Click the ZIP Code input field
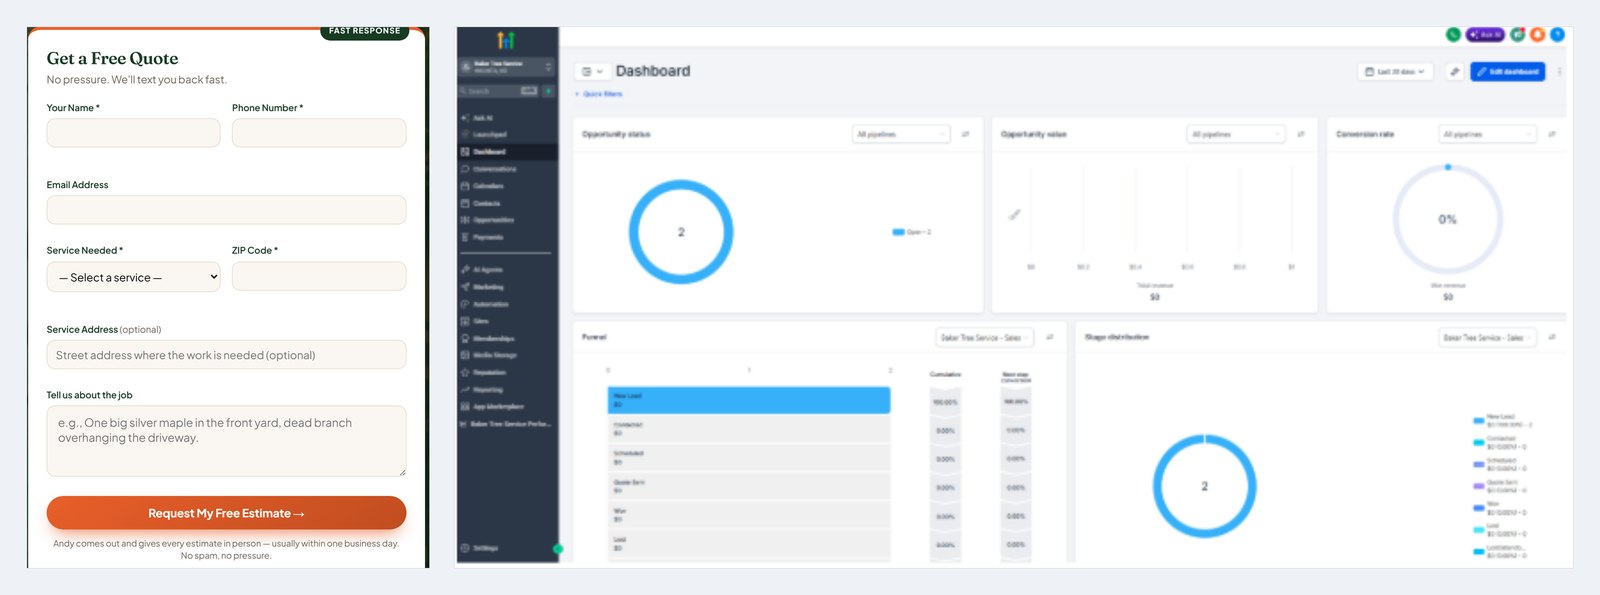This screenshot has width=1600, height=595. tap(319, 276)
